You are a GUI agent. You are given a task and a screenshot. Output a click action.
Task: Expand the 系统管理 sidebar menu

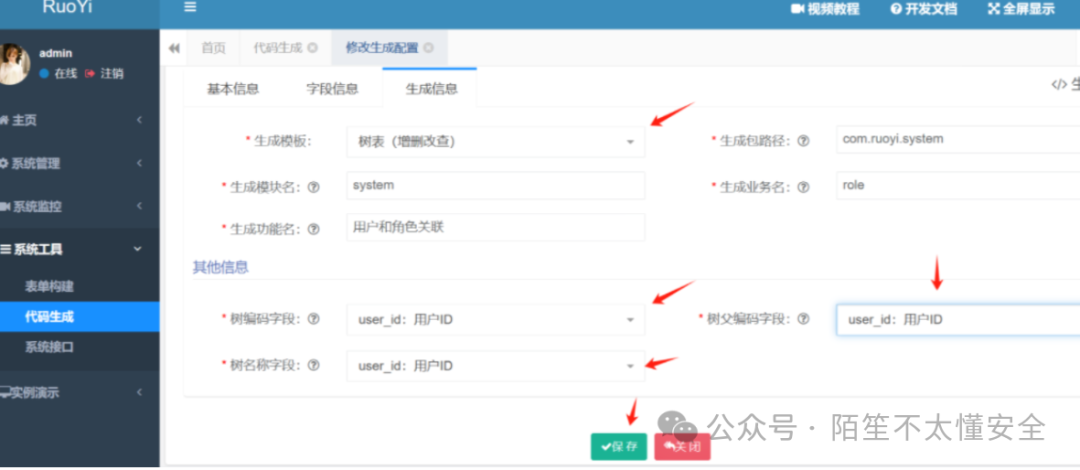click(x=79, y=163)
